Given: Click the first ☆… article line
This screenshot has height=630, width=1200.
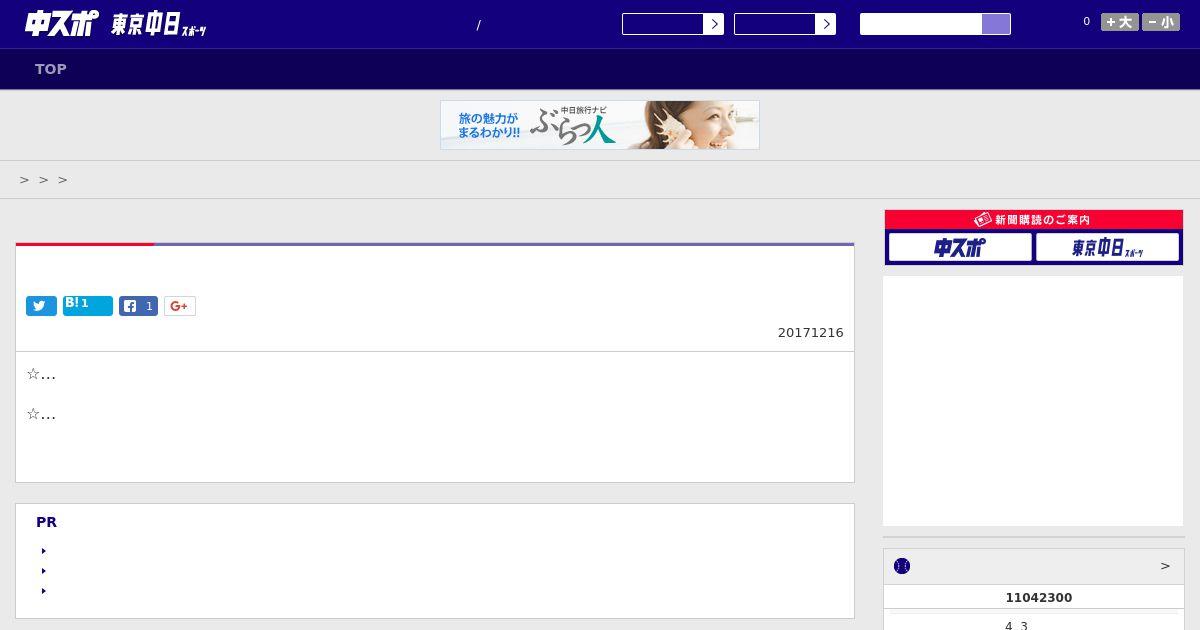Looking at the screenshot, I should (41, 374).
